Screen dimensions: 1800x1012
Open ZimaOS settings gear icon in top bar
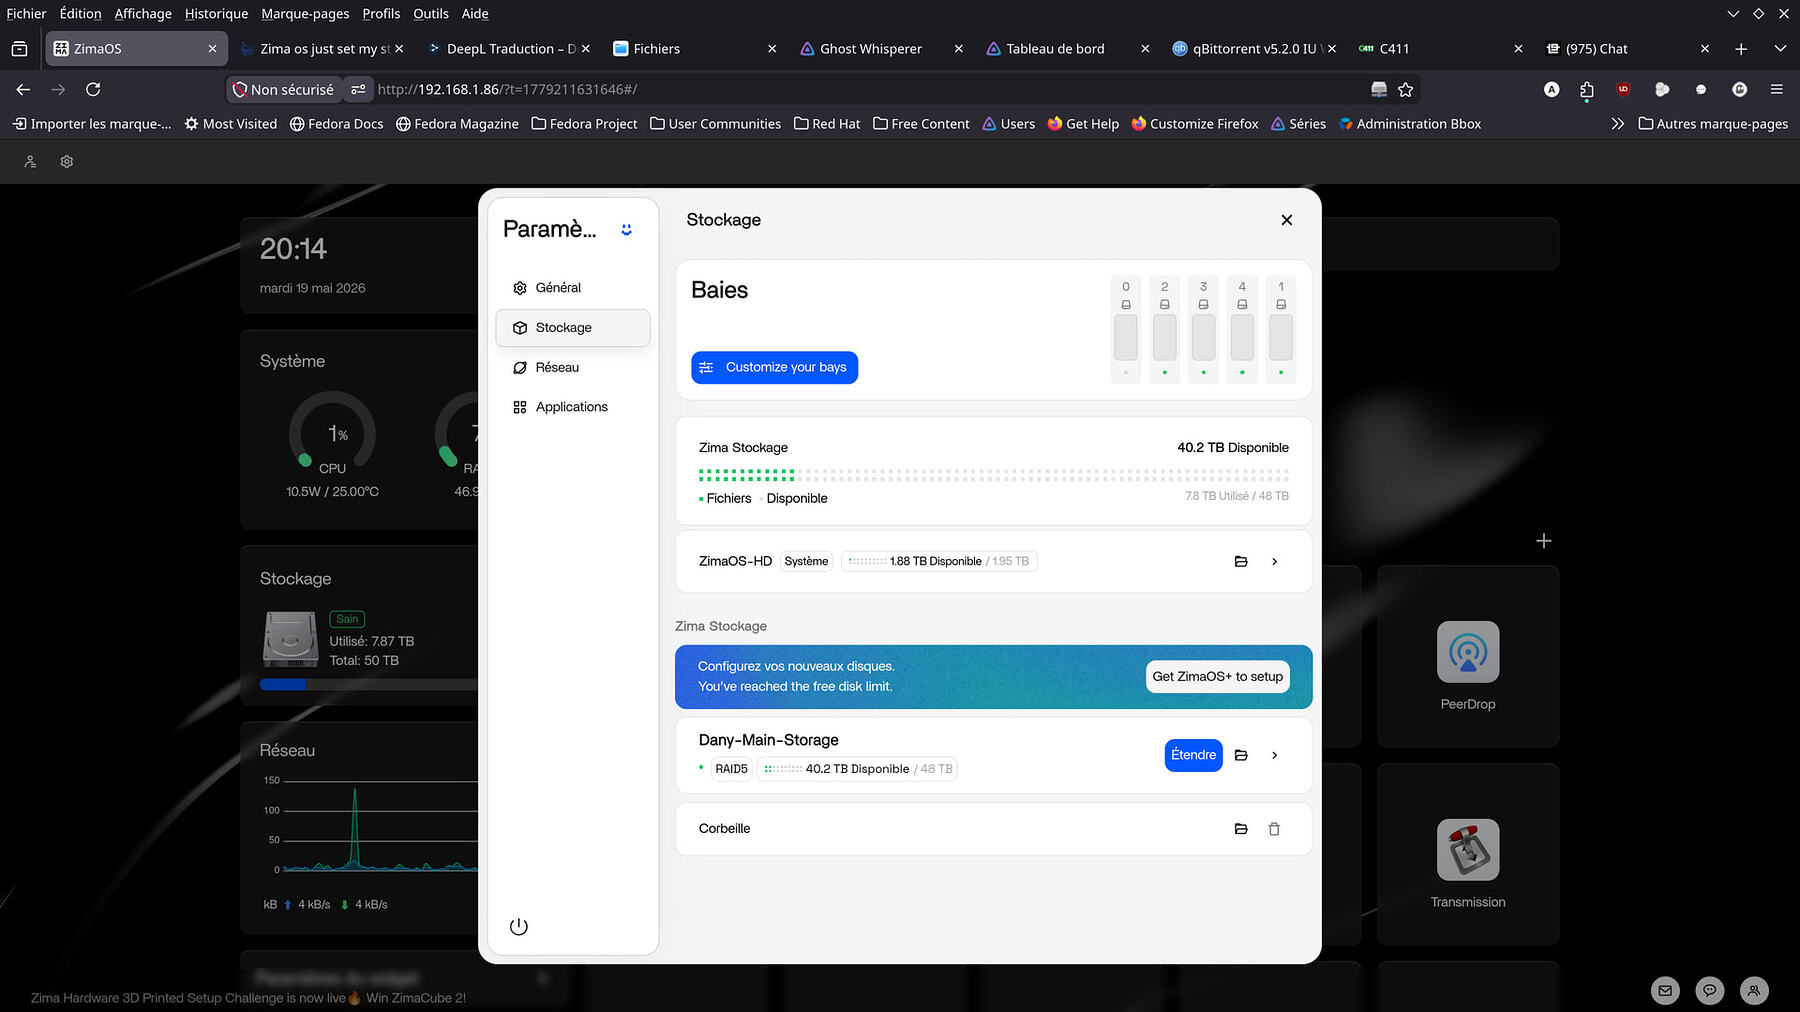tap(67, 162)
